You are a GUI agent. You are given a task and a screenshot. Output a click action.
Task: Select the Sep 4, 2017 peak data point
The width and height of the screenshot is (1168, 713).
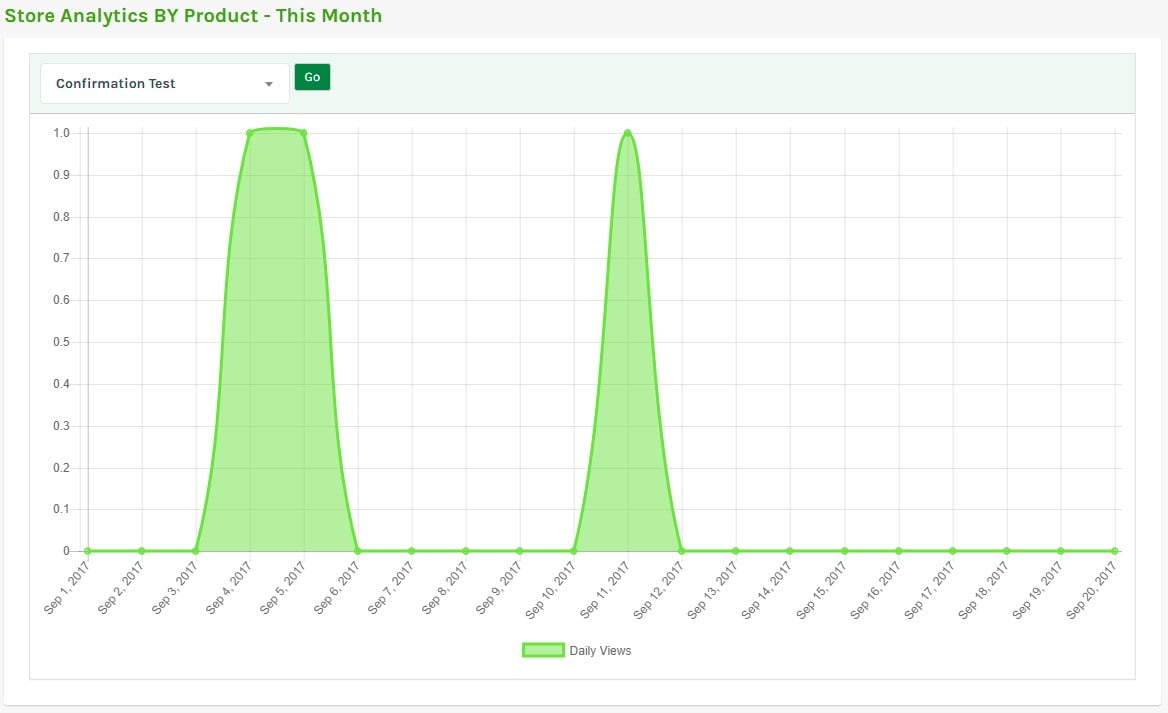tap(250, 133)
